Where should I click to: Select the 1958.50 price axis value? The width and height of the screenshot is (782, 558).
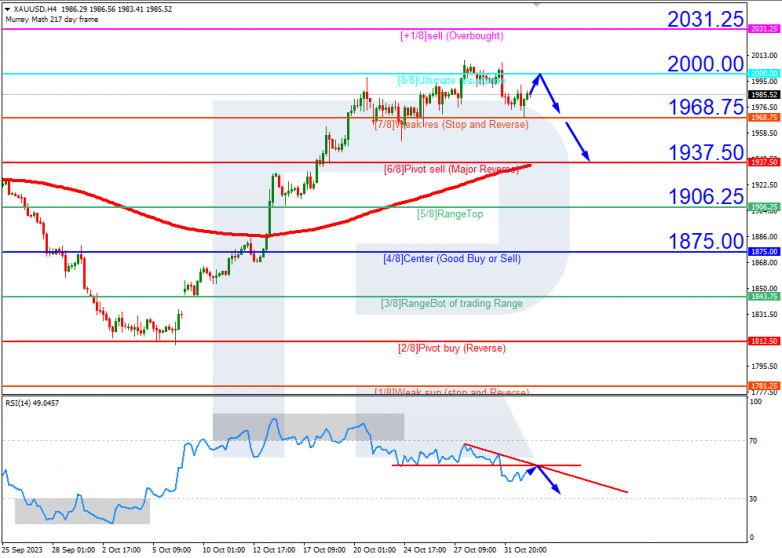(x=766, y=133)
